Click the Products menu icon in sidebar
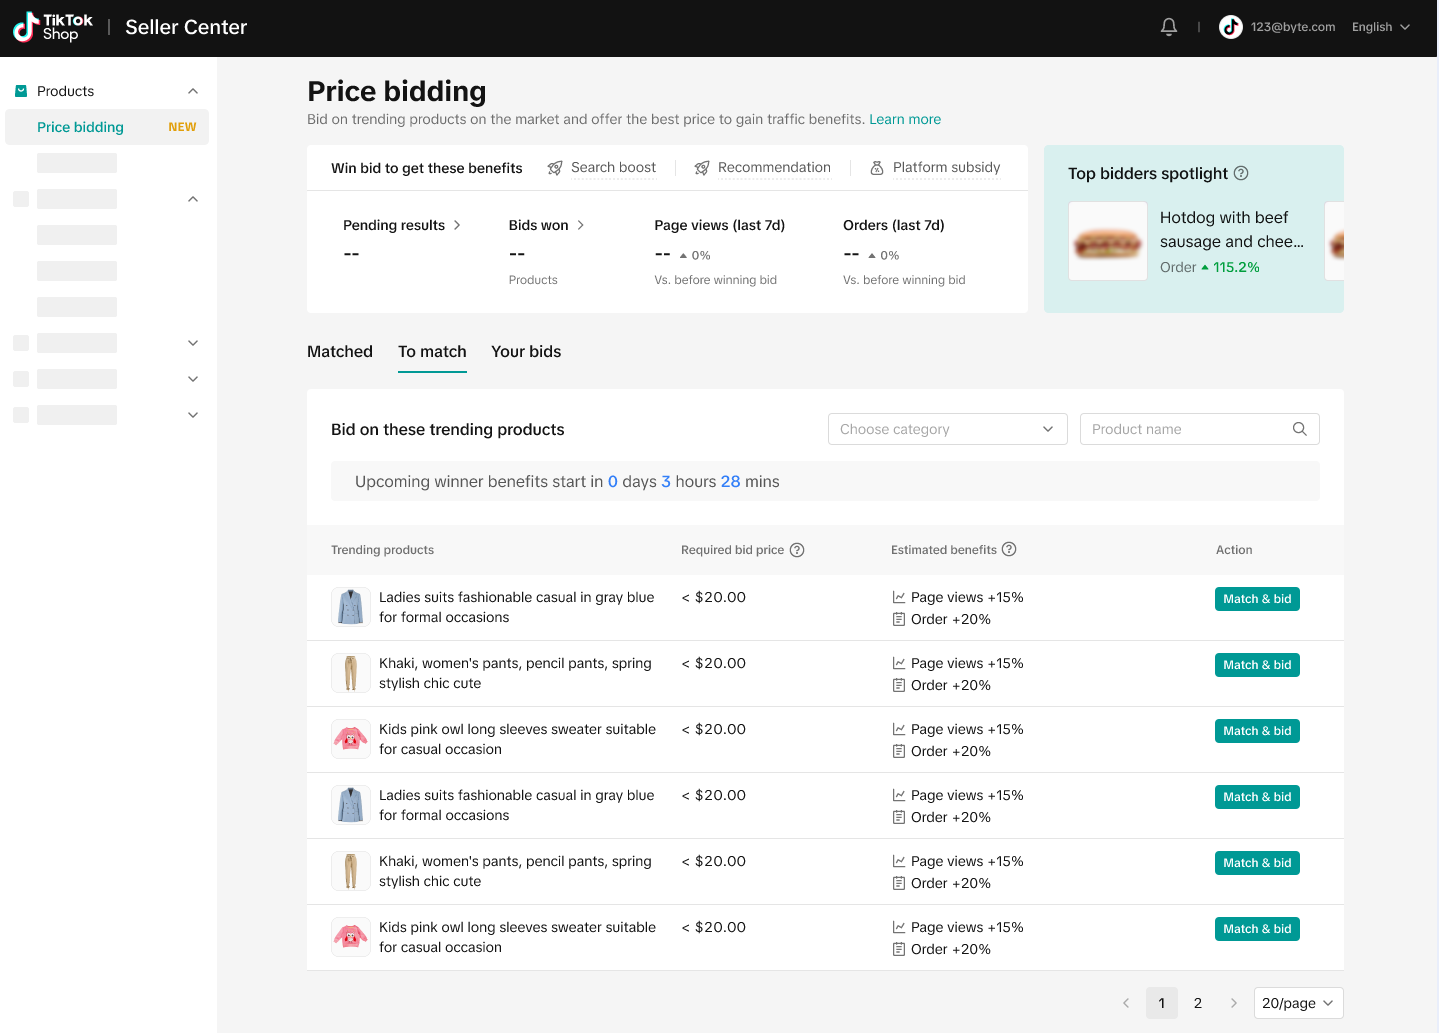The height and width of the screenshot is (1033, 1439). pos(21,91)
